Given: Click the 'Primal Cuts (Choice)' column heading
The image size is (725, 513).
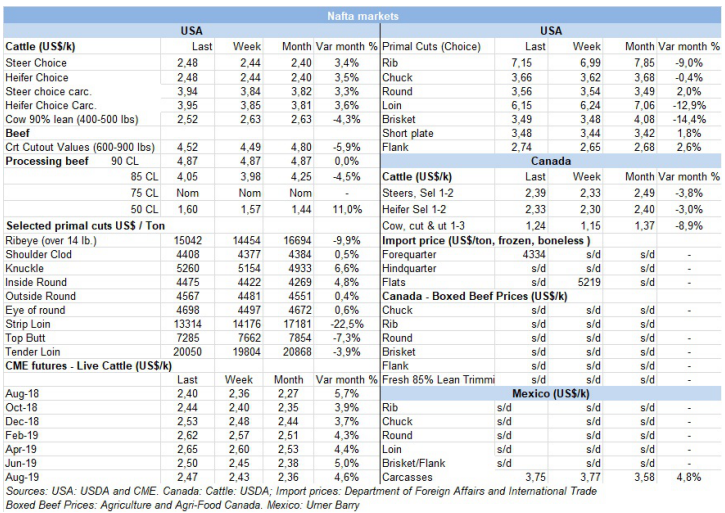Looking at the screenshot, I should tap(432, 47).
